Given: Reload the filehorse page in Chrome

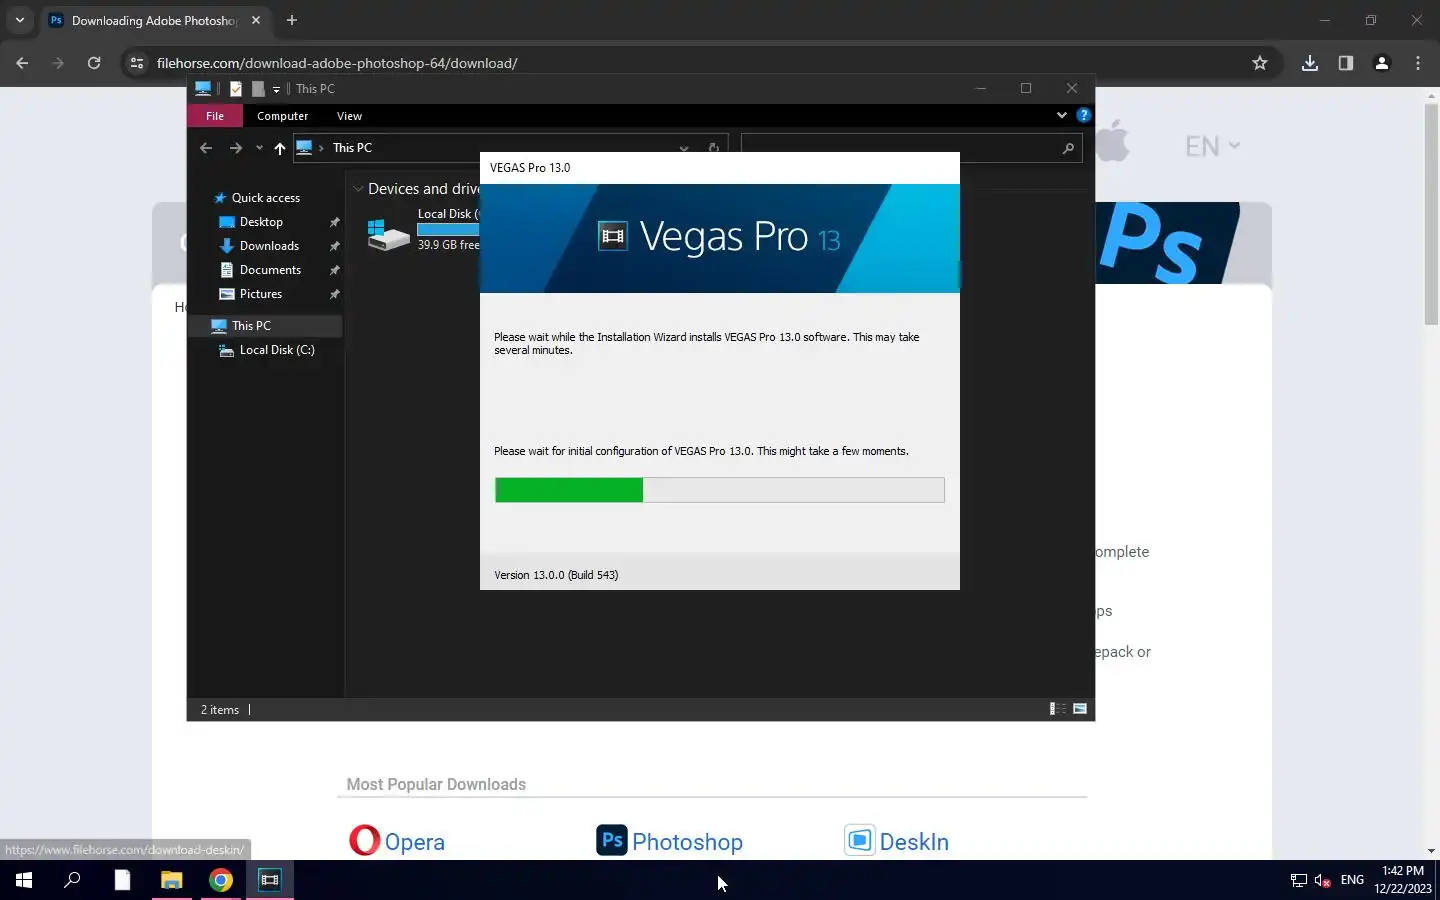Looking at the screenshot, I should (94, 63).
